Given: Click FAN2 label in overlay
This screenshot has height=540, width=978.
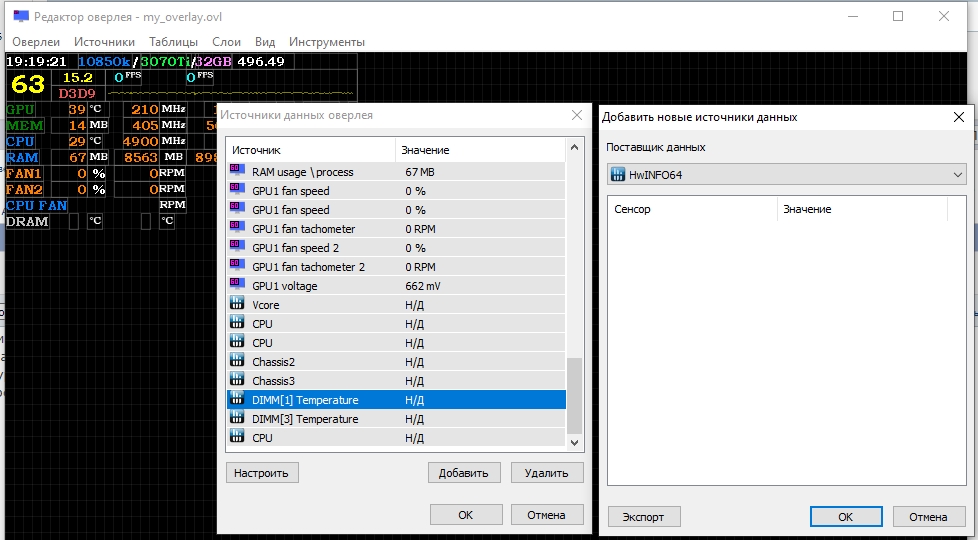Looking at the screenshot, I should [x=24, y=189].
